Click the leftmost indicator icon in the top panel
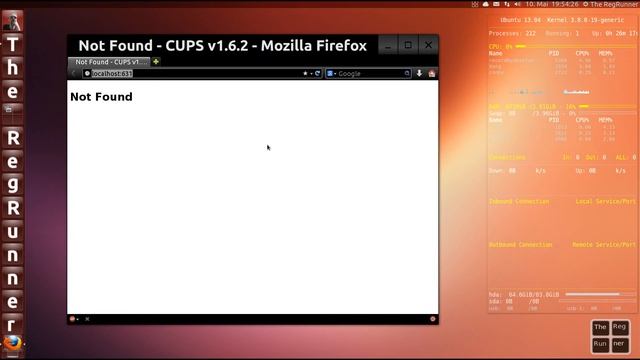 [x=475, y=4]
